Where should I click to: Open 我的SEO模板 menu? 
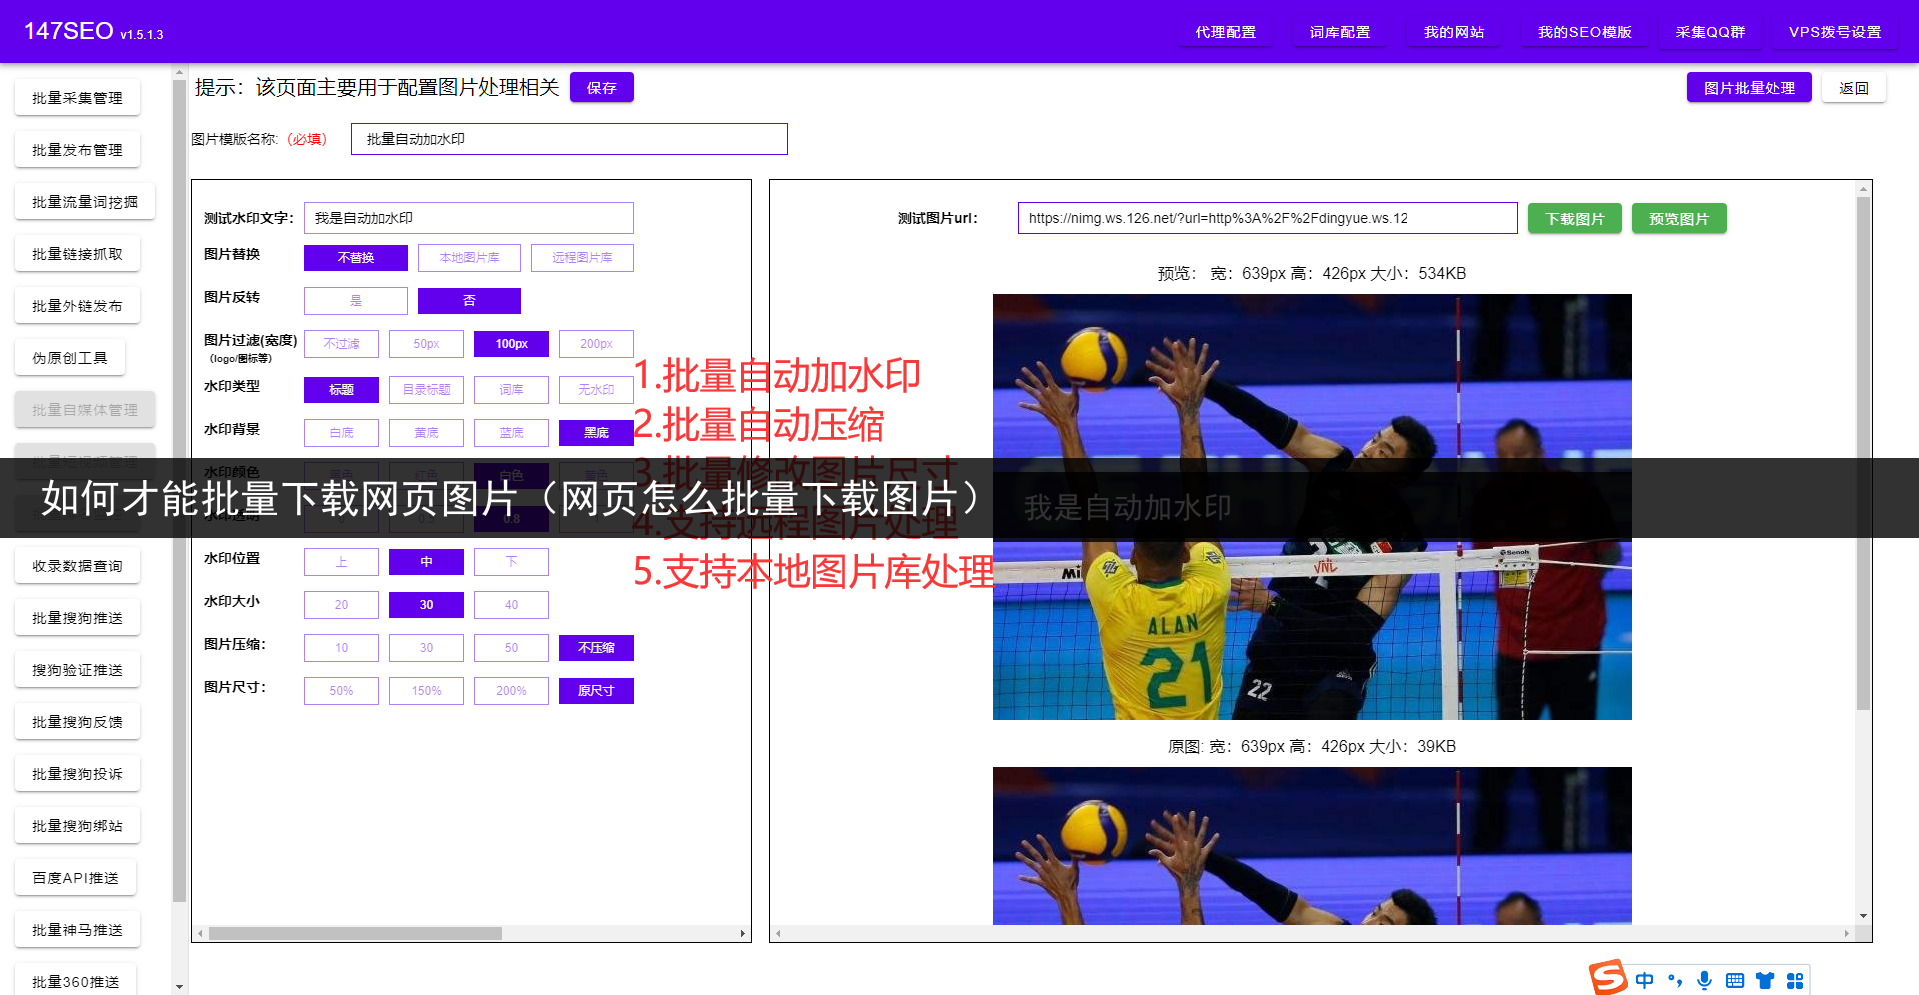1584,32
